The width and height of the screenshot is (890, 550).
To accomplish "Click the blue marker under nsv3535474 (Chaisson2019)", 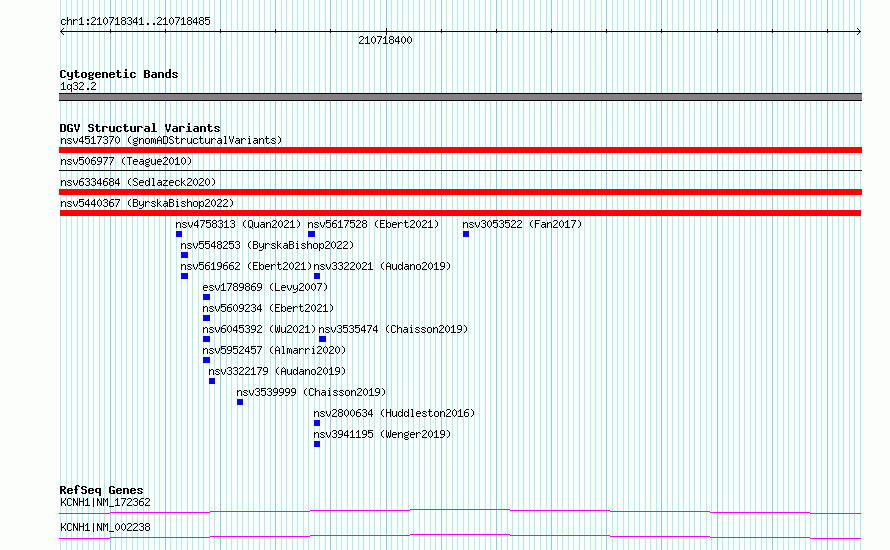I will [322, 339].
